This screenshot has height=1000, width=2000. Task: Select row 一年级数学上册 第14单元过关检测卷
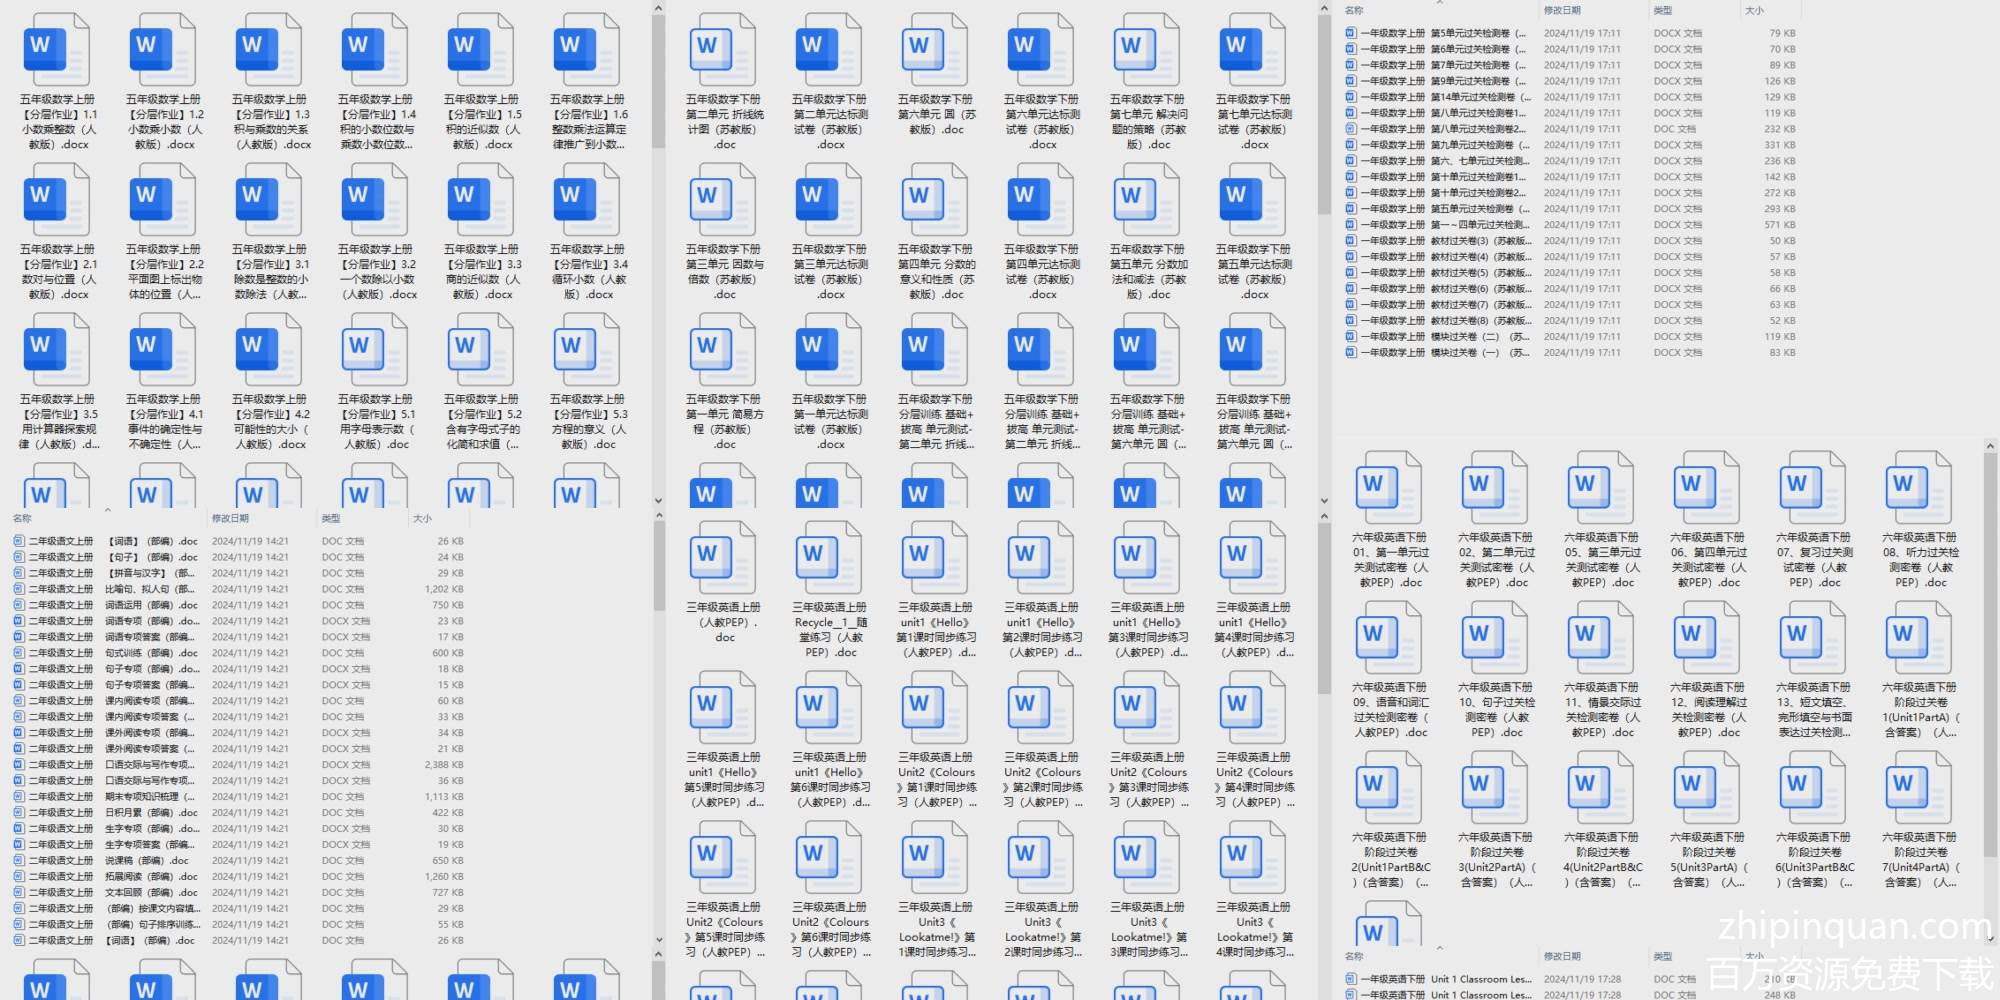tap(1572, 97)
